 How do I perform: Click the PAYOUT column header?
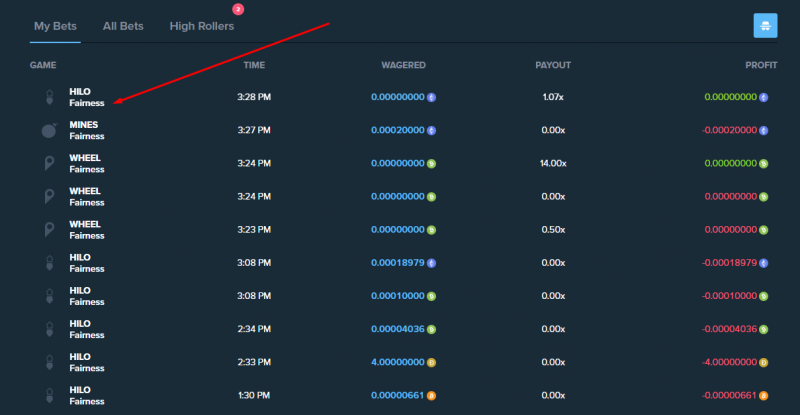pos(553,65)
